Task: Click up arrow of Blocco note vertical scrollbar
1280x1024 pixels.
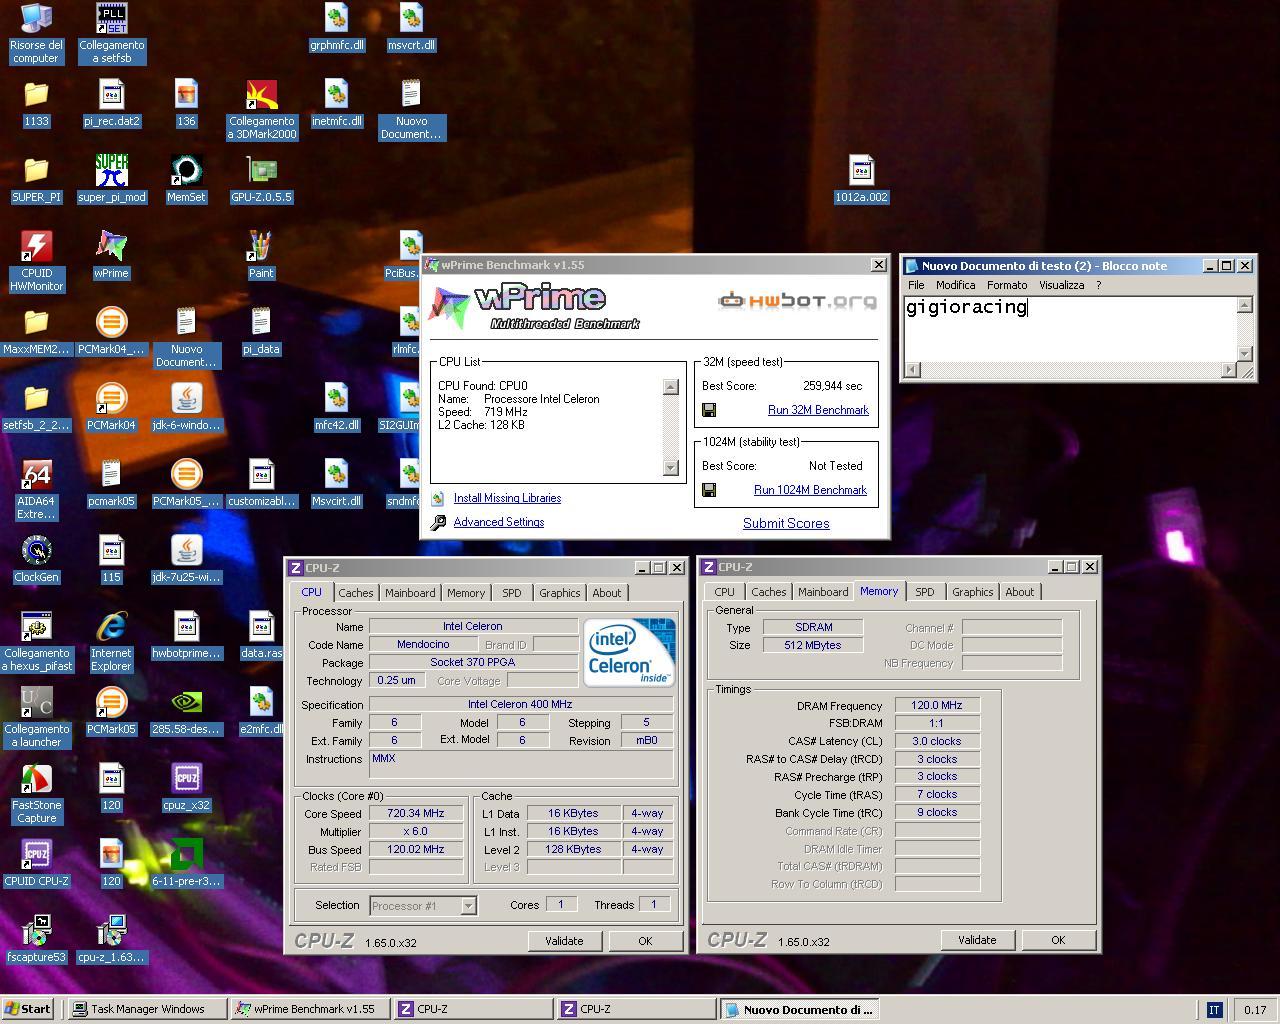Action: point(1244,305)
